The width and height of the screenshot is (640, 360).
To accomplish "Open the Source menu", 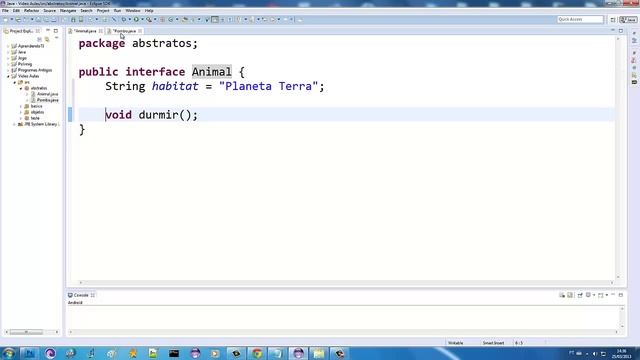I will click(x=49, y=11).
